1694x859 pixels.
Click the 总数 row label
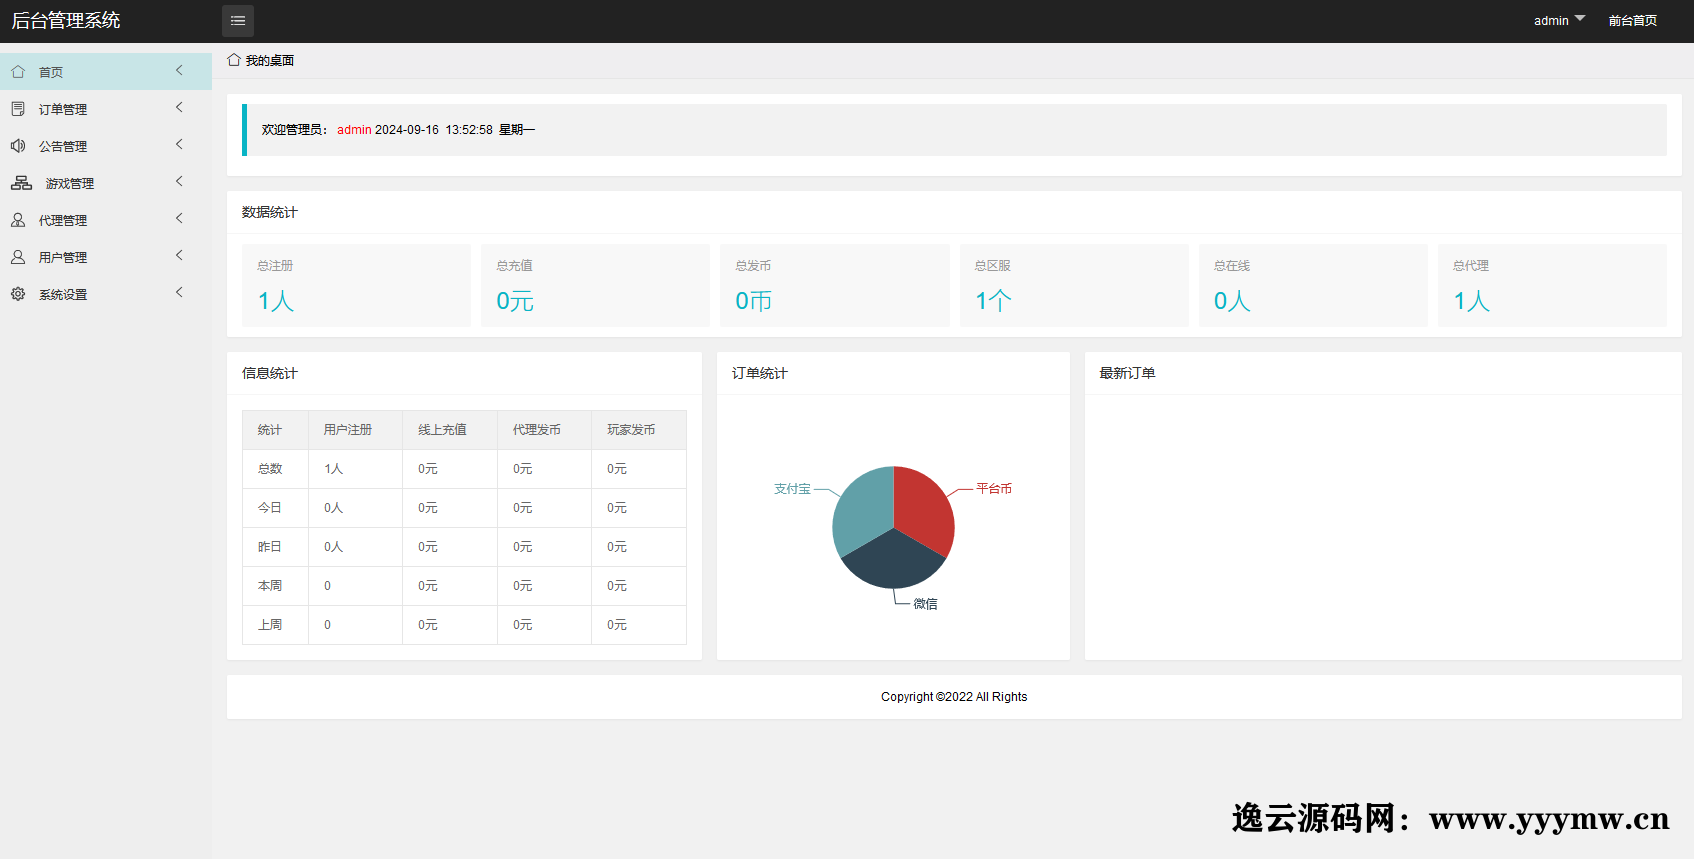tap(270, 469)
